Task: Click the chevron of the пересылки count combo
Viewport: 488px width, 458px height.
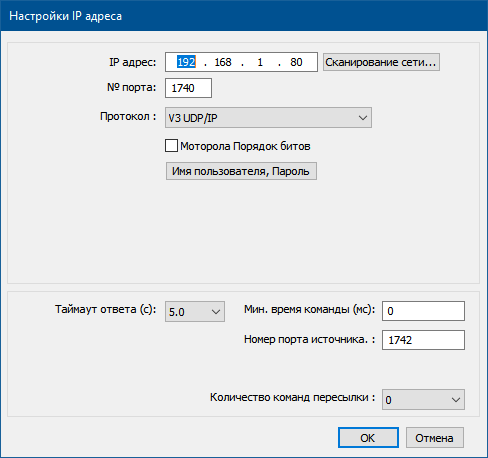Action: [456, 399]
